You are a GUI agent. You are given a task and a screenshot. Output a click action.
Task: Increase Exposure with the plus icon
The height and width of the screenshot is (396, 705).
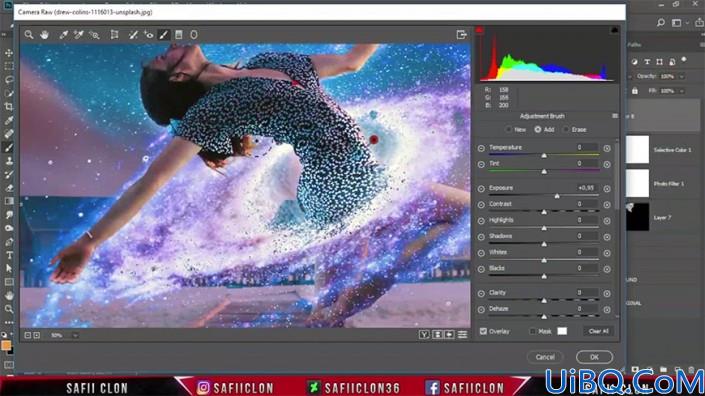pyautogui.click(x=607, y=189)
